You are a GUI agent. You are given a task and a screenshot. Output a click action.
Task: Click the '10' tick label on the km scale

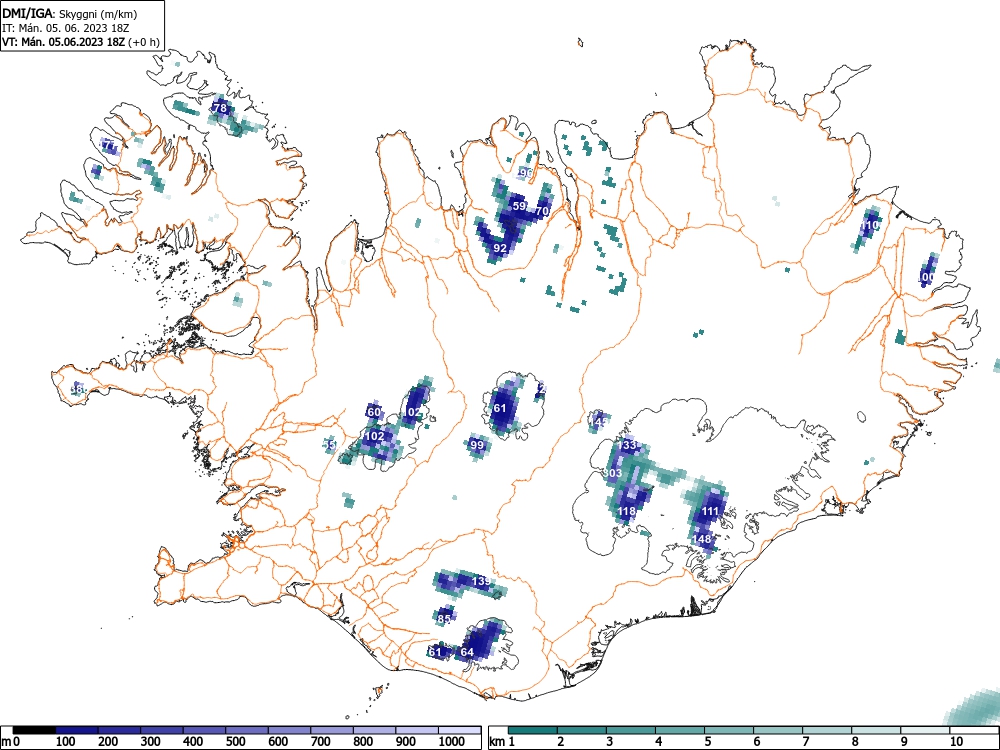(955, 742)
